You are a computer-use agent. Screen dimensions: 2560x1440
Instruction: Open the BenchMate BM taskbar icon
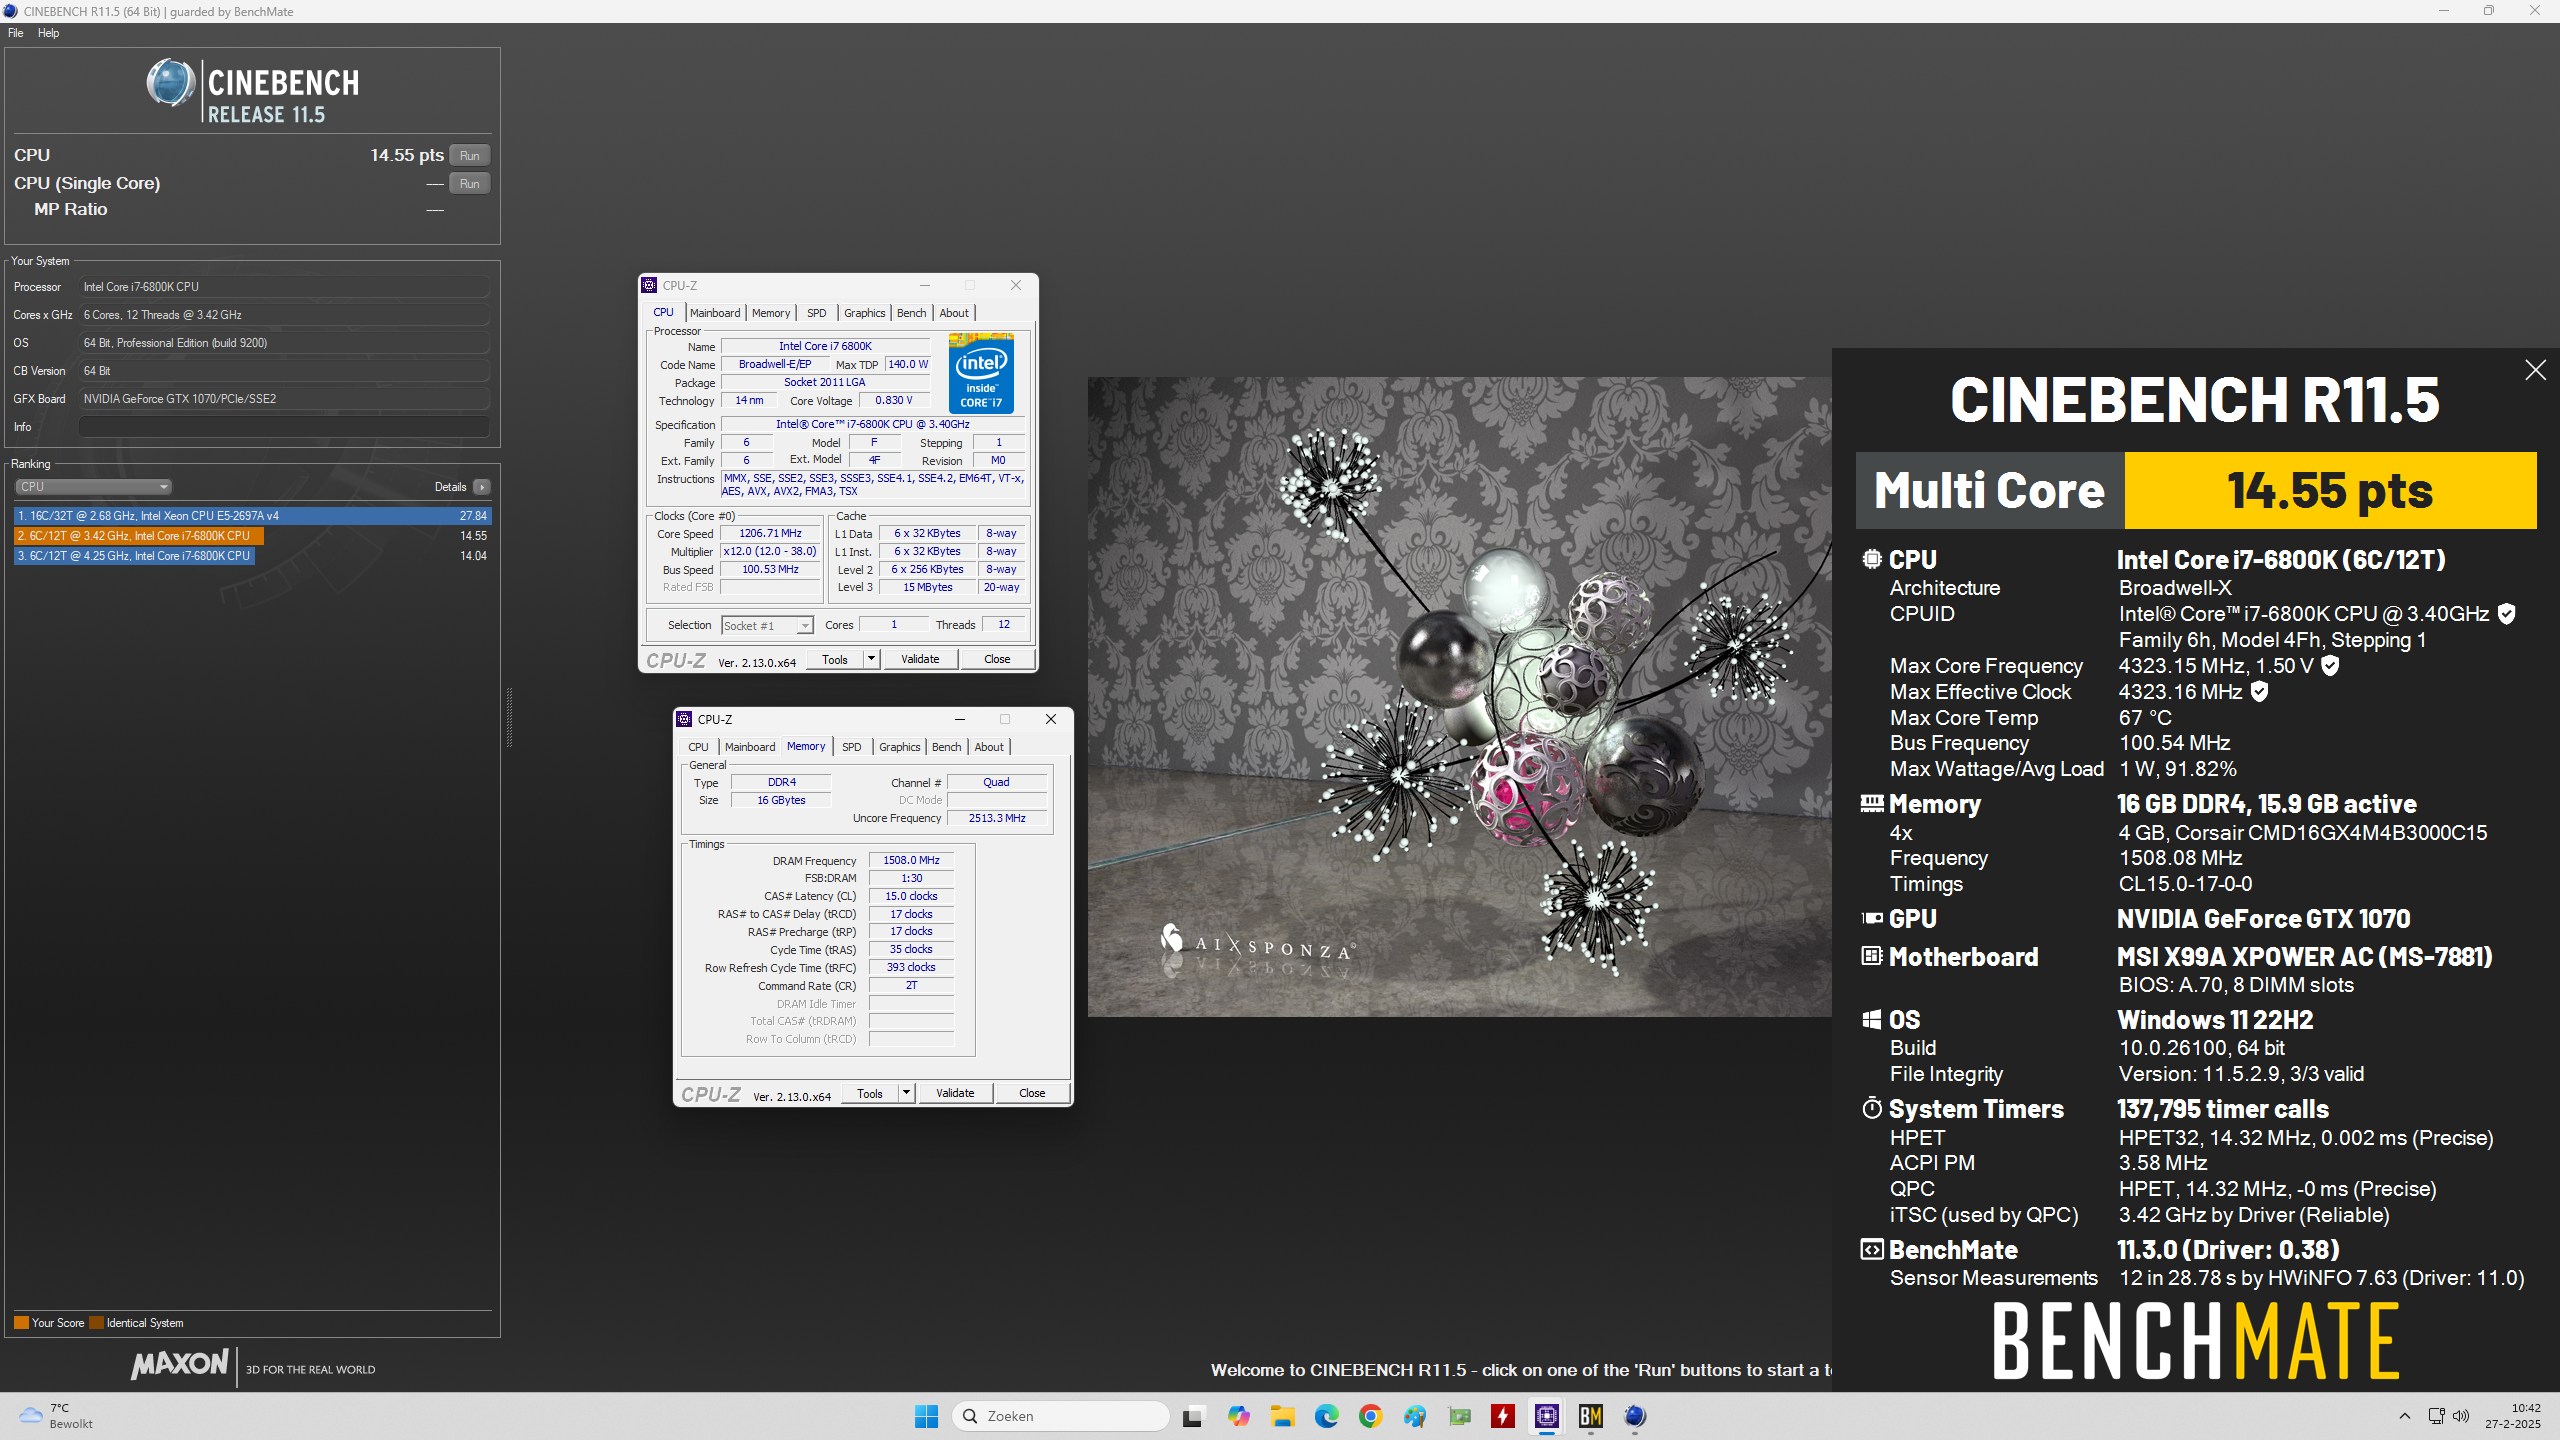coord(1591,1416)
